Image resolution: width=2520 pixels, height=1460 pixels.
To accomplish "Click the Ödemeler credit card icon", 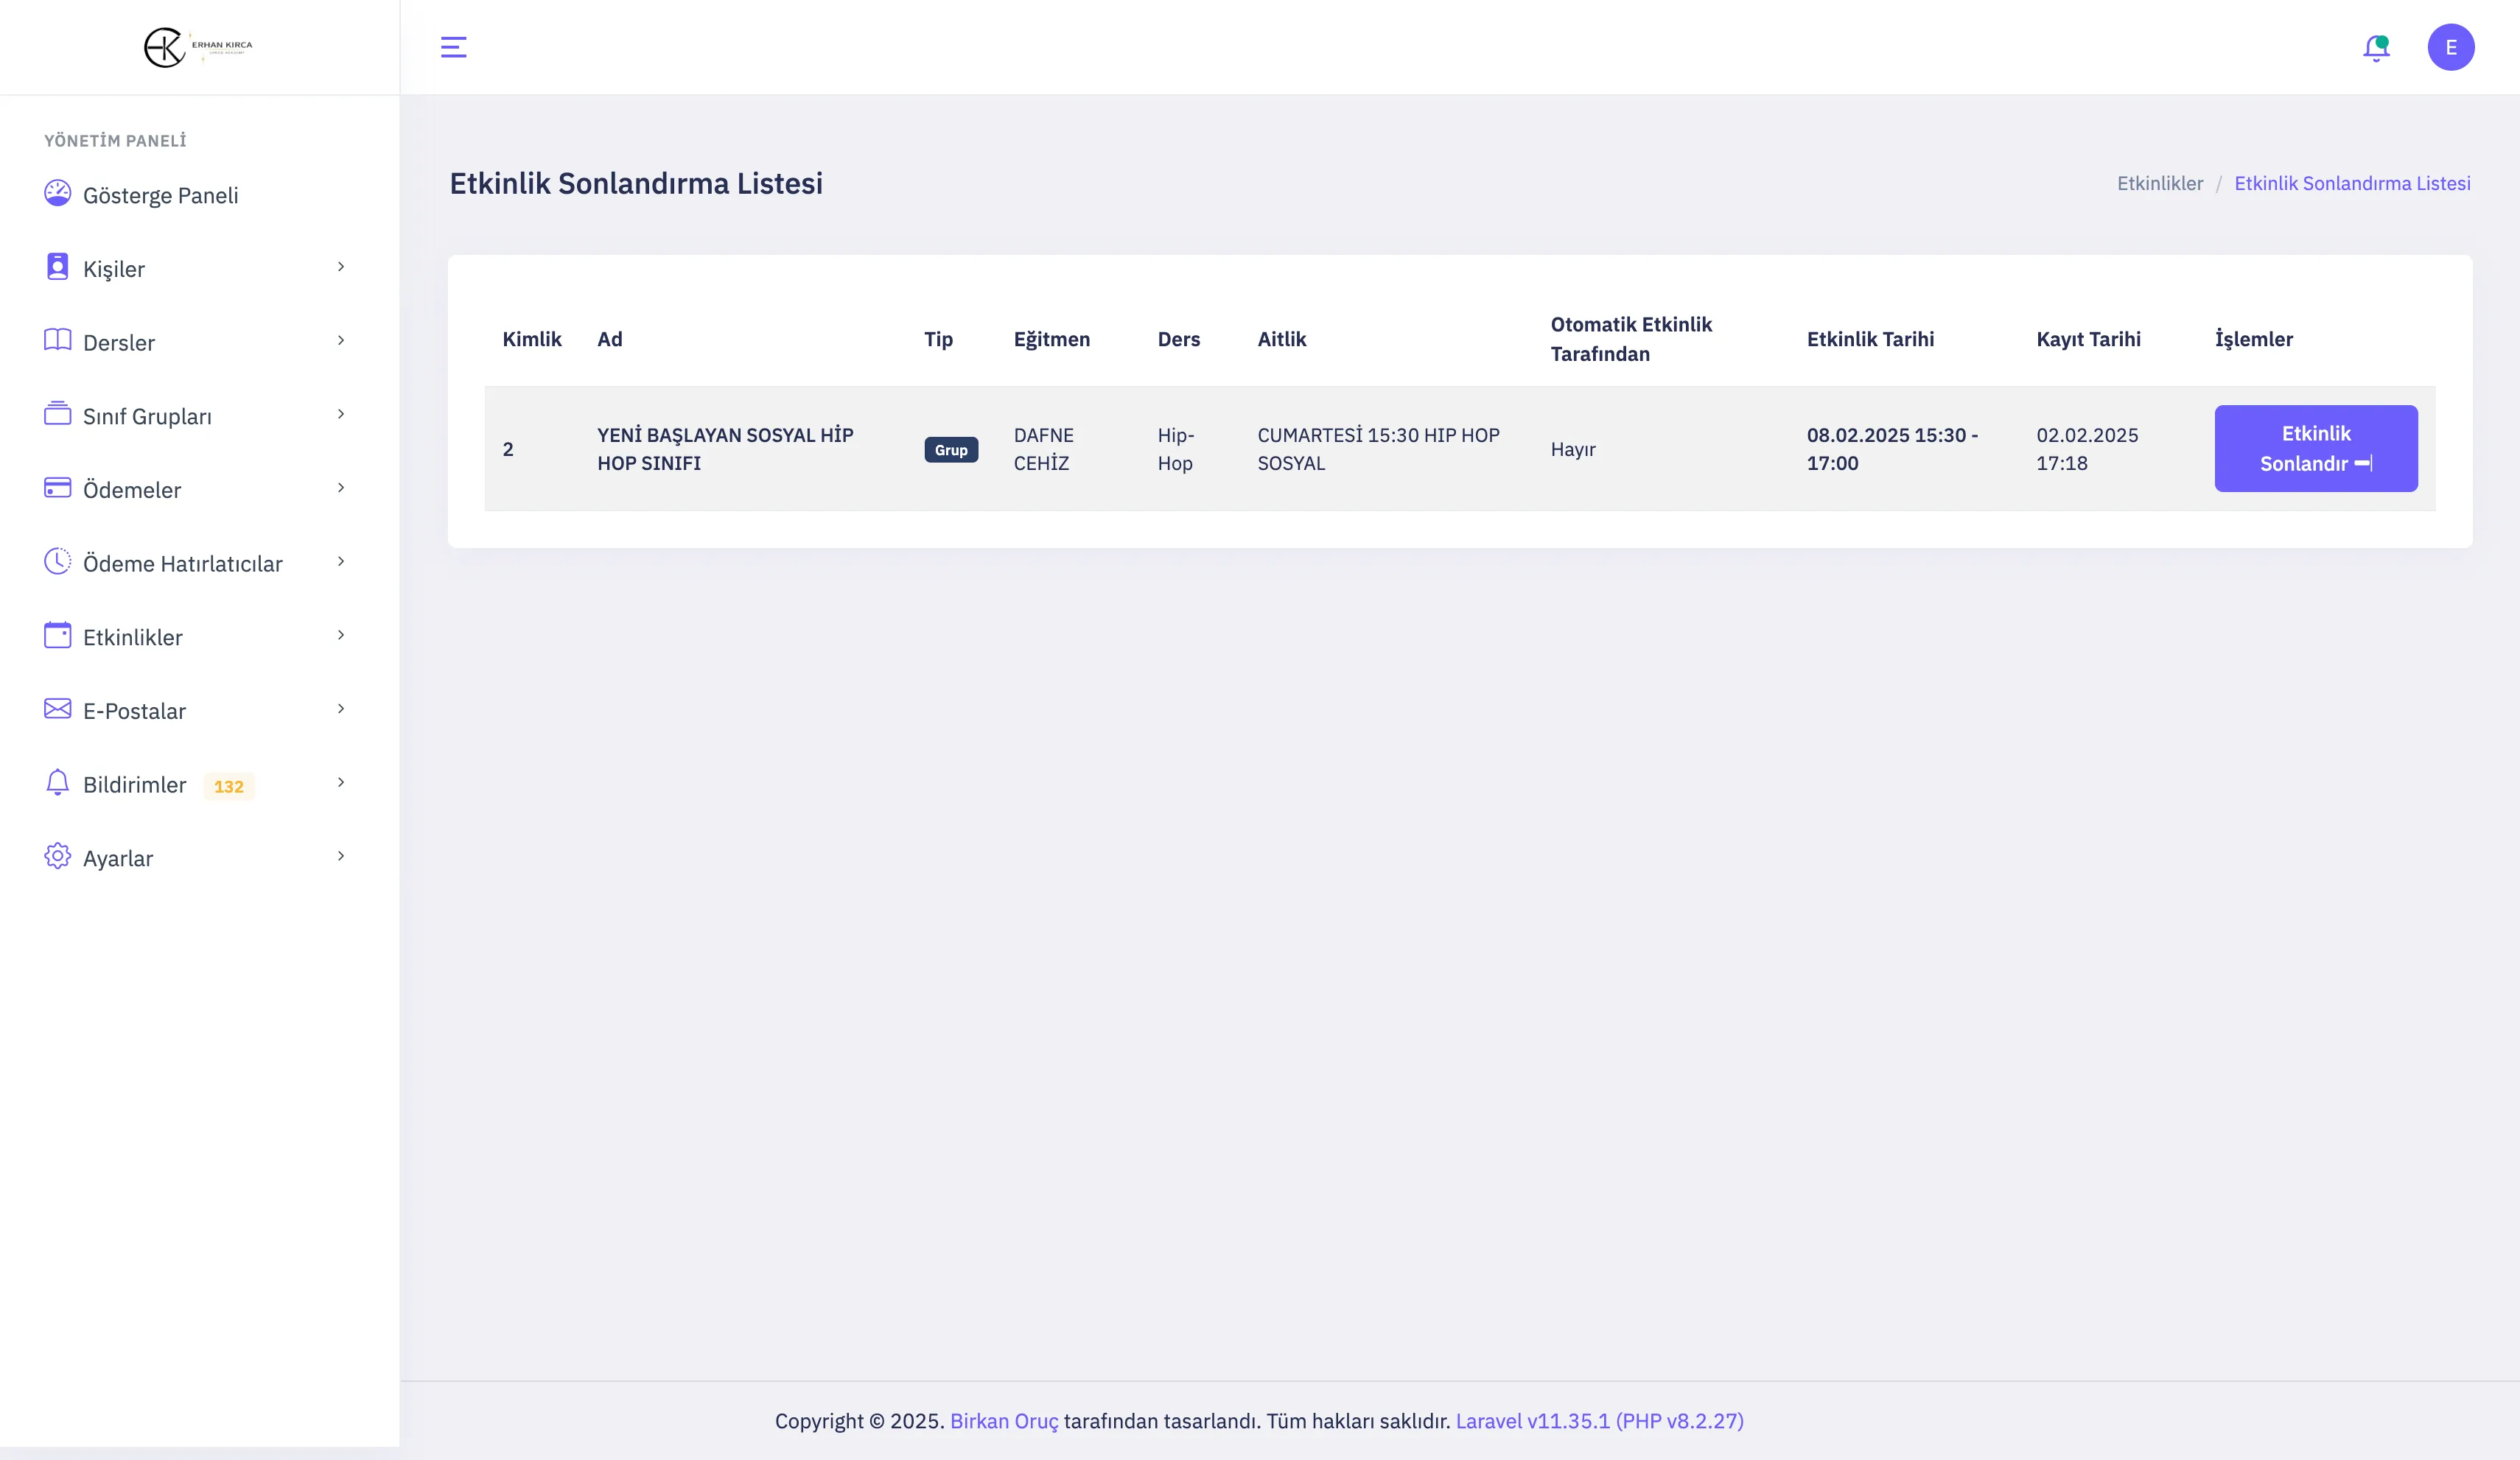I will (57, 488).
